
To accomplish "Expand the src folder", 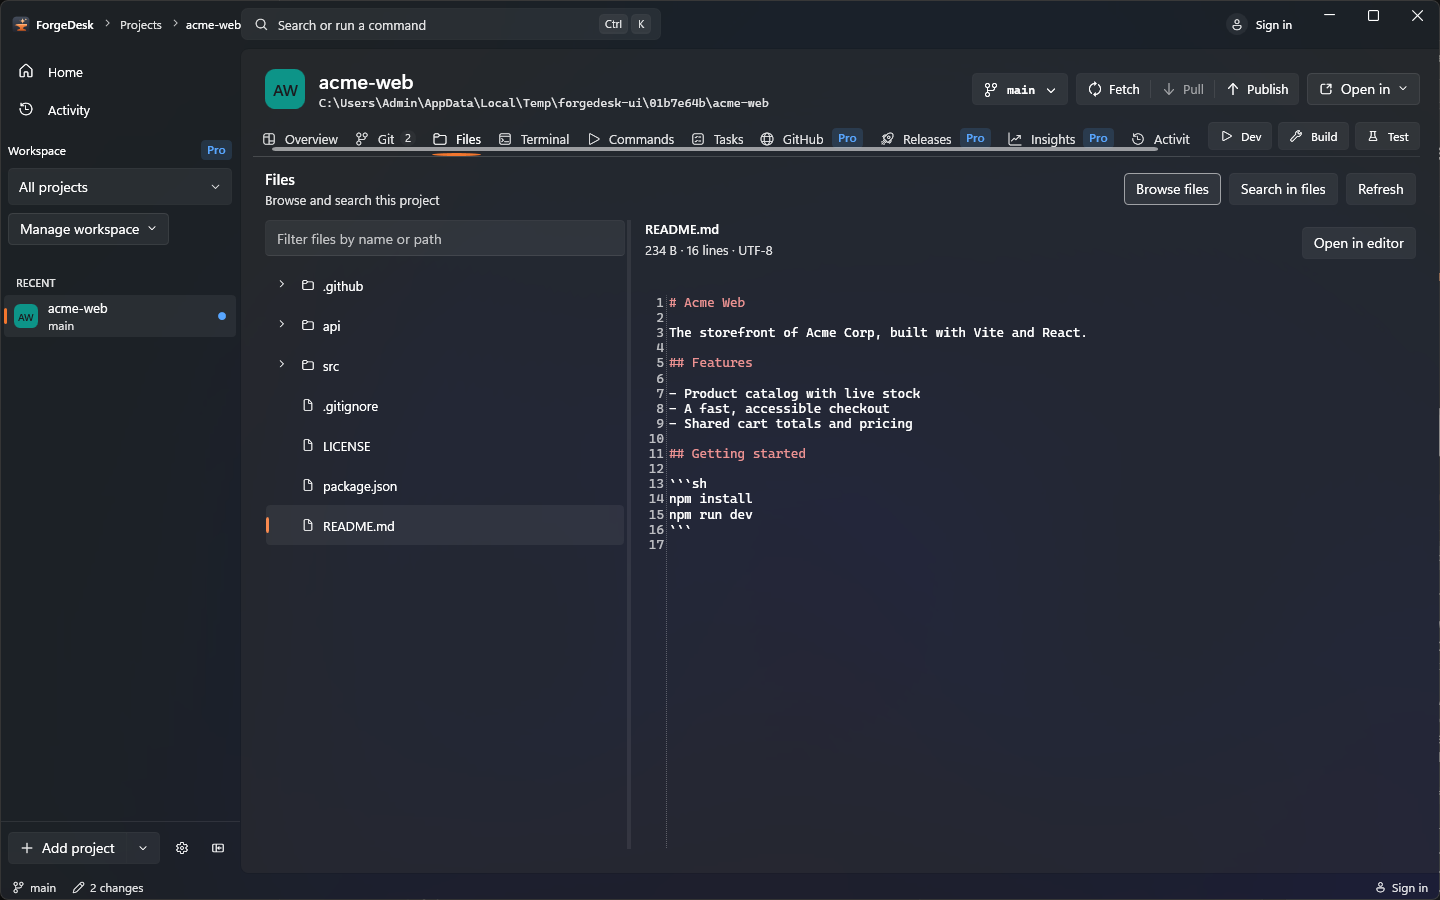I will (282, 365).
